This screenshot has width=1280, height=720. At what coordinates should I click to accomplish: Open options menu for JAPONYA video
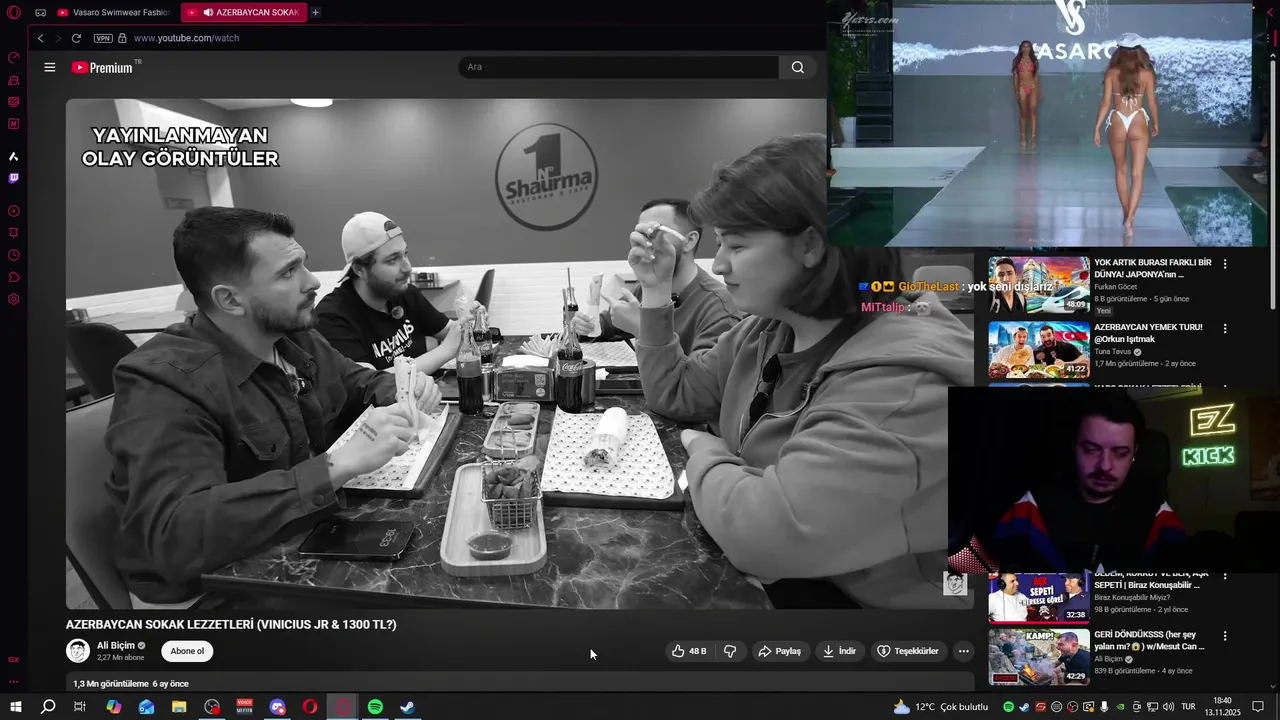[x=1225, y=264]
